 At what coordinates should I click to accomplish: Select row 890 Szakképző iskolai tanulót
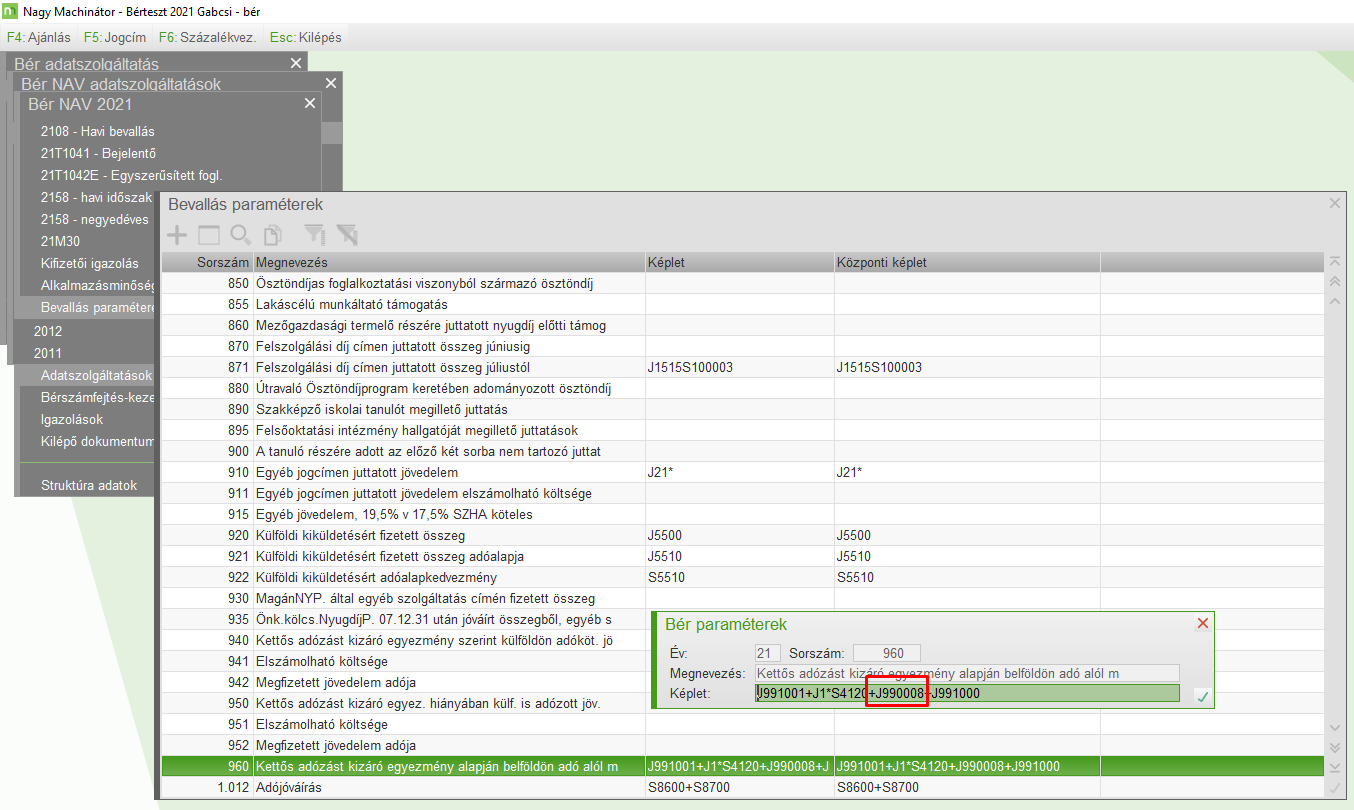pyautogui.click(x=741, y=409)
